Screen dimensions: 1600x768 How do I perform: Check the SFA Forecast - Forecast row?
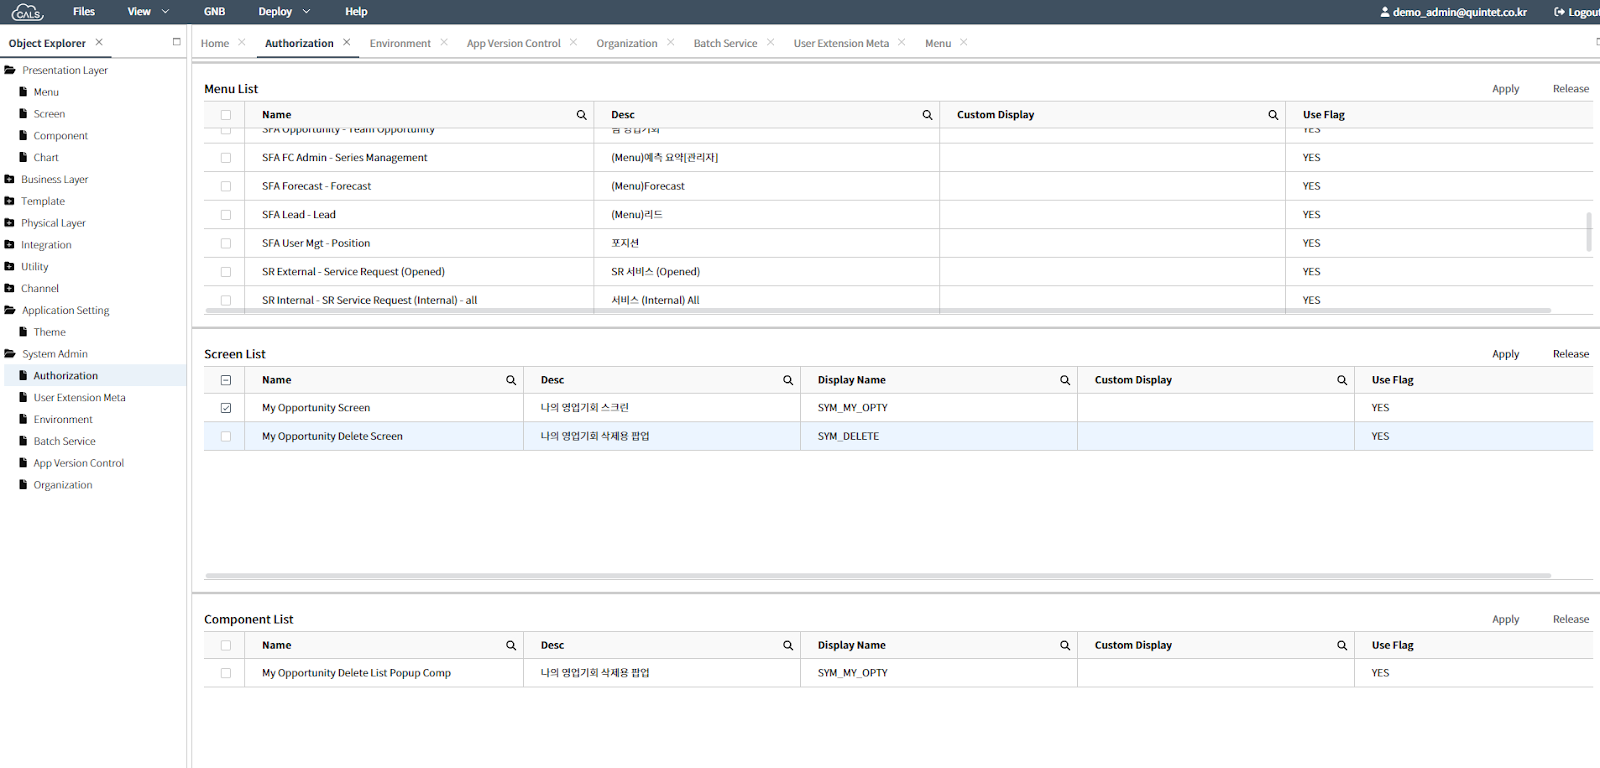point(226,187)
